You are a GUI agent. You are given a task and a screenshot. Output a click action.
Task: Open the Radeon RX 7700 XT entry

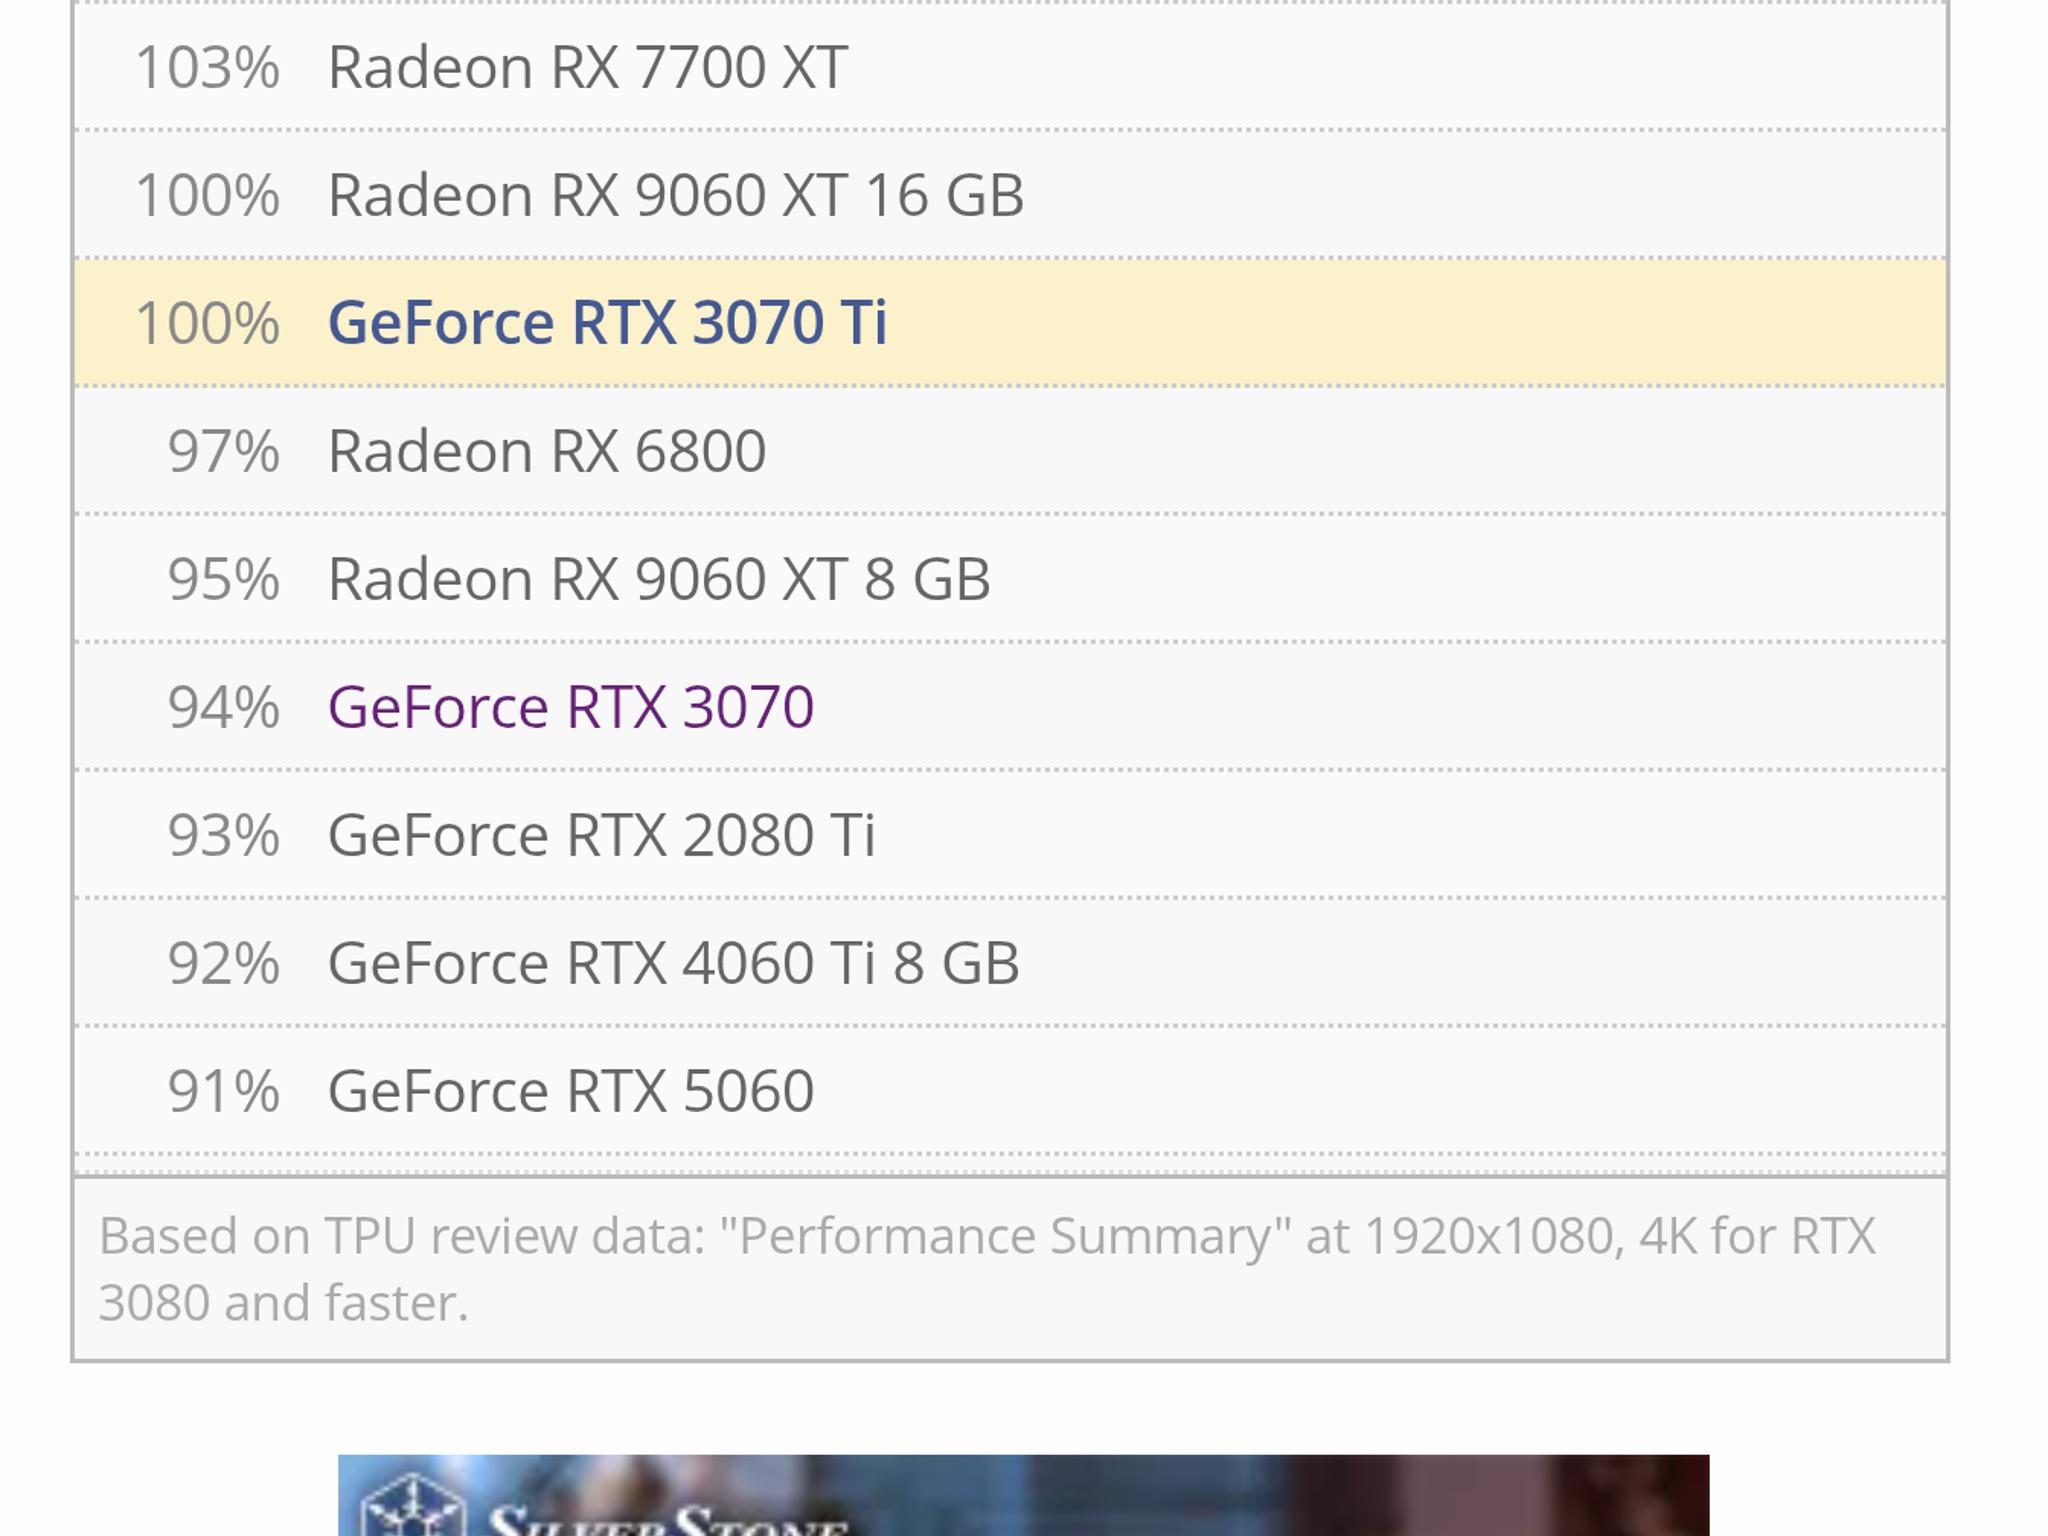588,68
